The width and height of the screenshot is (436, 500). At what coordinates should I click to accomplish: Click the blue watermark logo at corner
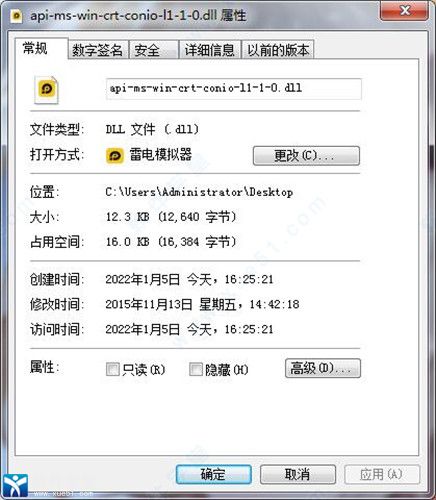pos(14,485)
